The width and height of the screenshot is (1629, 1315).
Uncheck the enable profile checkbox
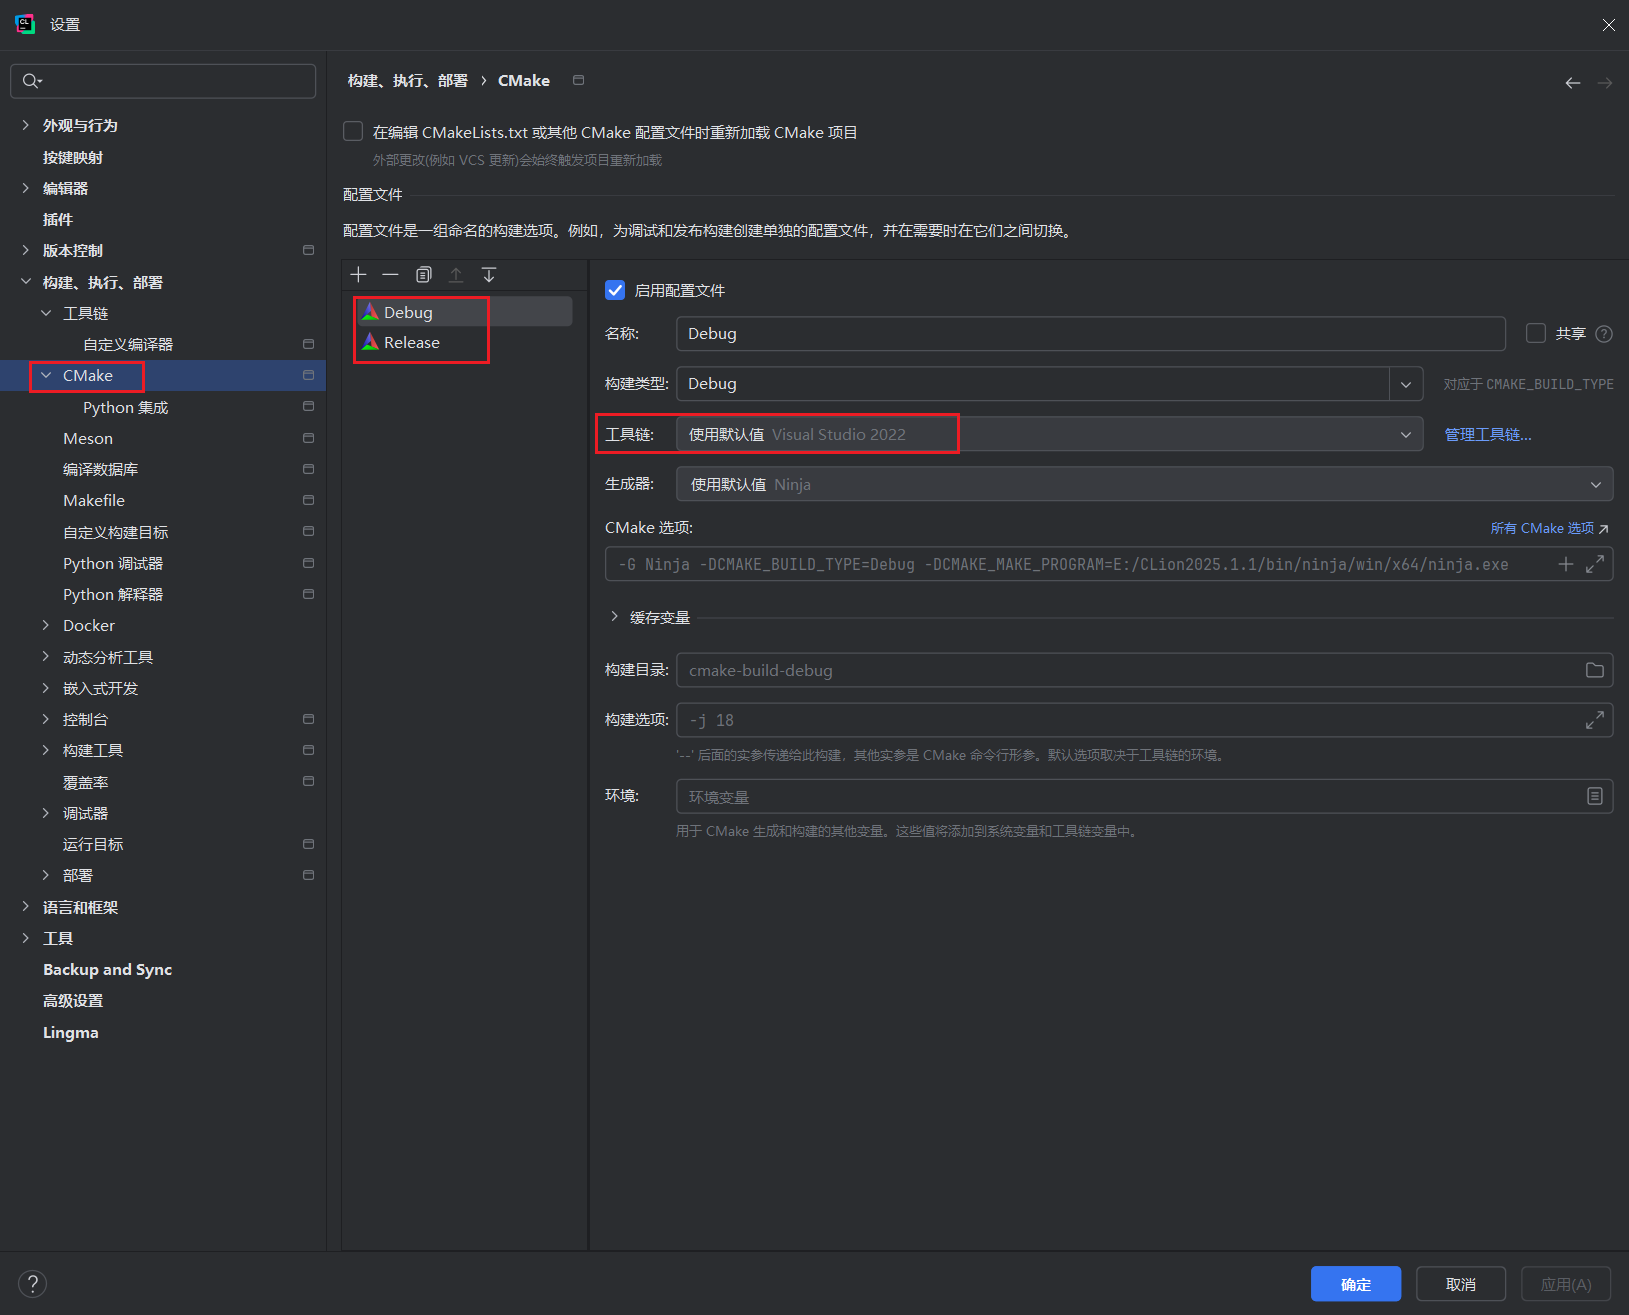(616, 290)
